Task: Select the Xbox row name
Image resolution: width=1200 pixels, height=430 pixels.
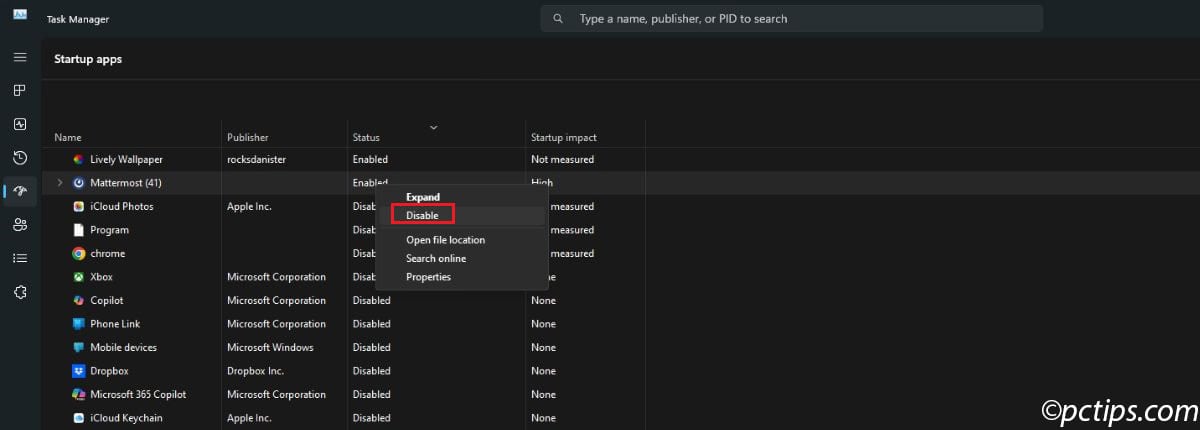Action: tap(101, 277)
